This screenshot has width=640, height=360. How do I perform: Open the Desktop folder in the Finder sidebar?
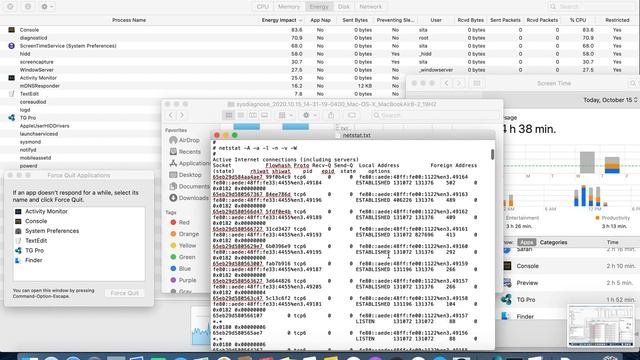click(185, 175)
